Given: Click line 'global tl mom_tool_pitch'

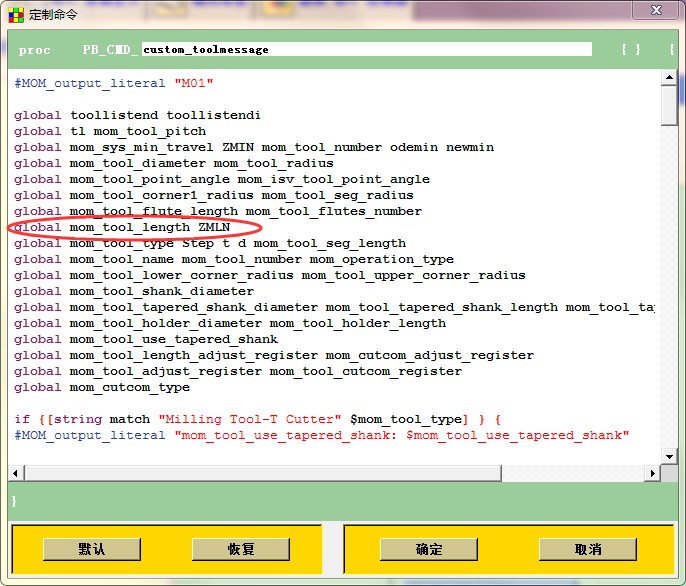Looking at the screenshot, I should pos(110,131).
